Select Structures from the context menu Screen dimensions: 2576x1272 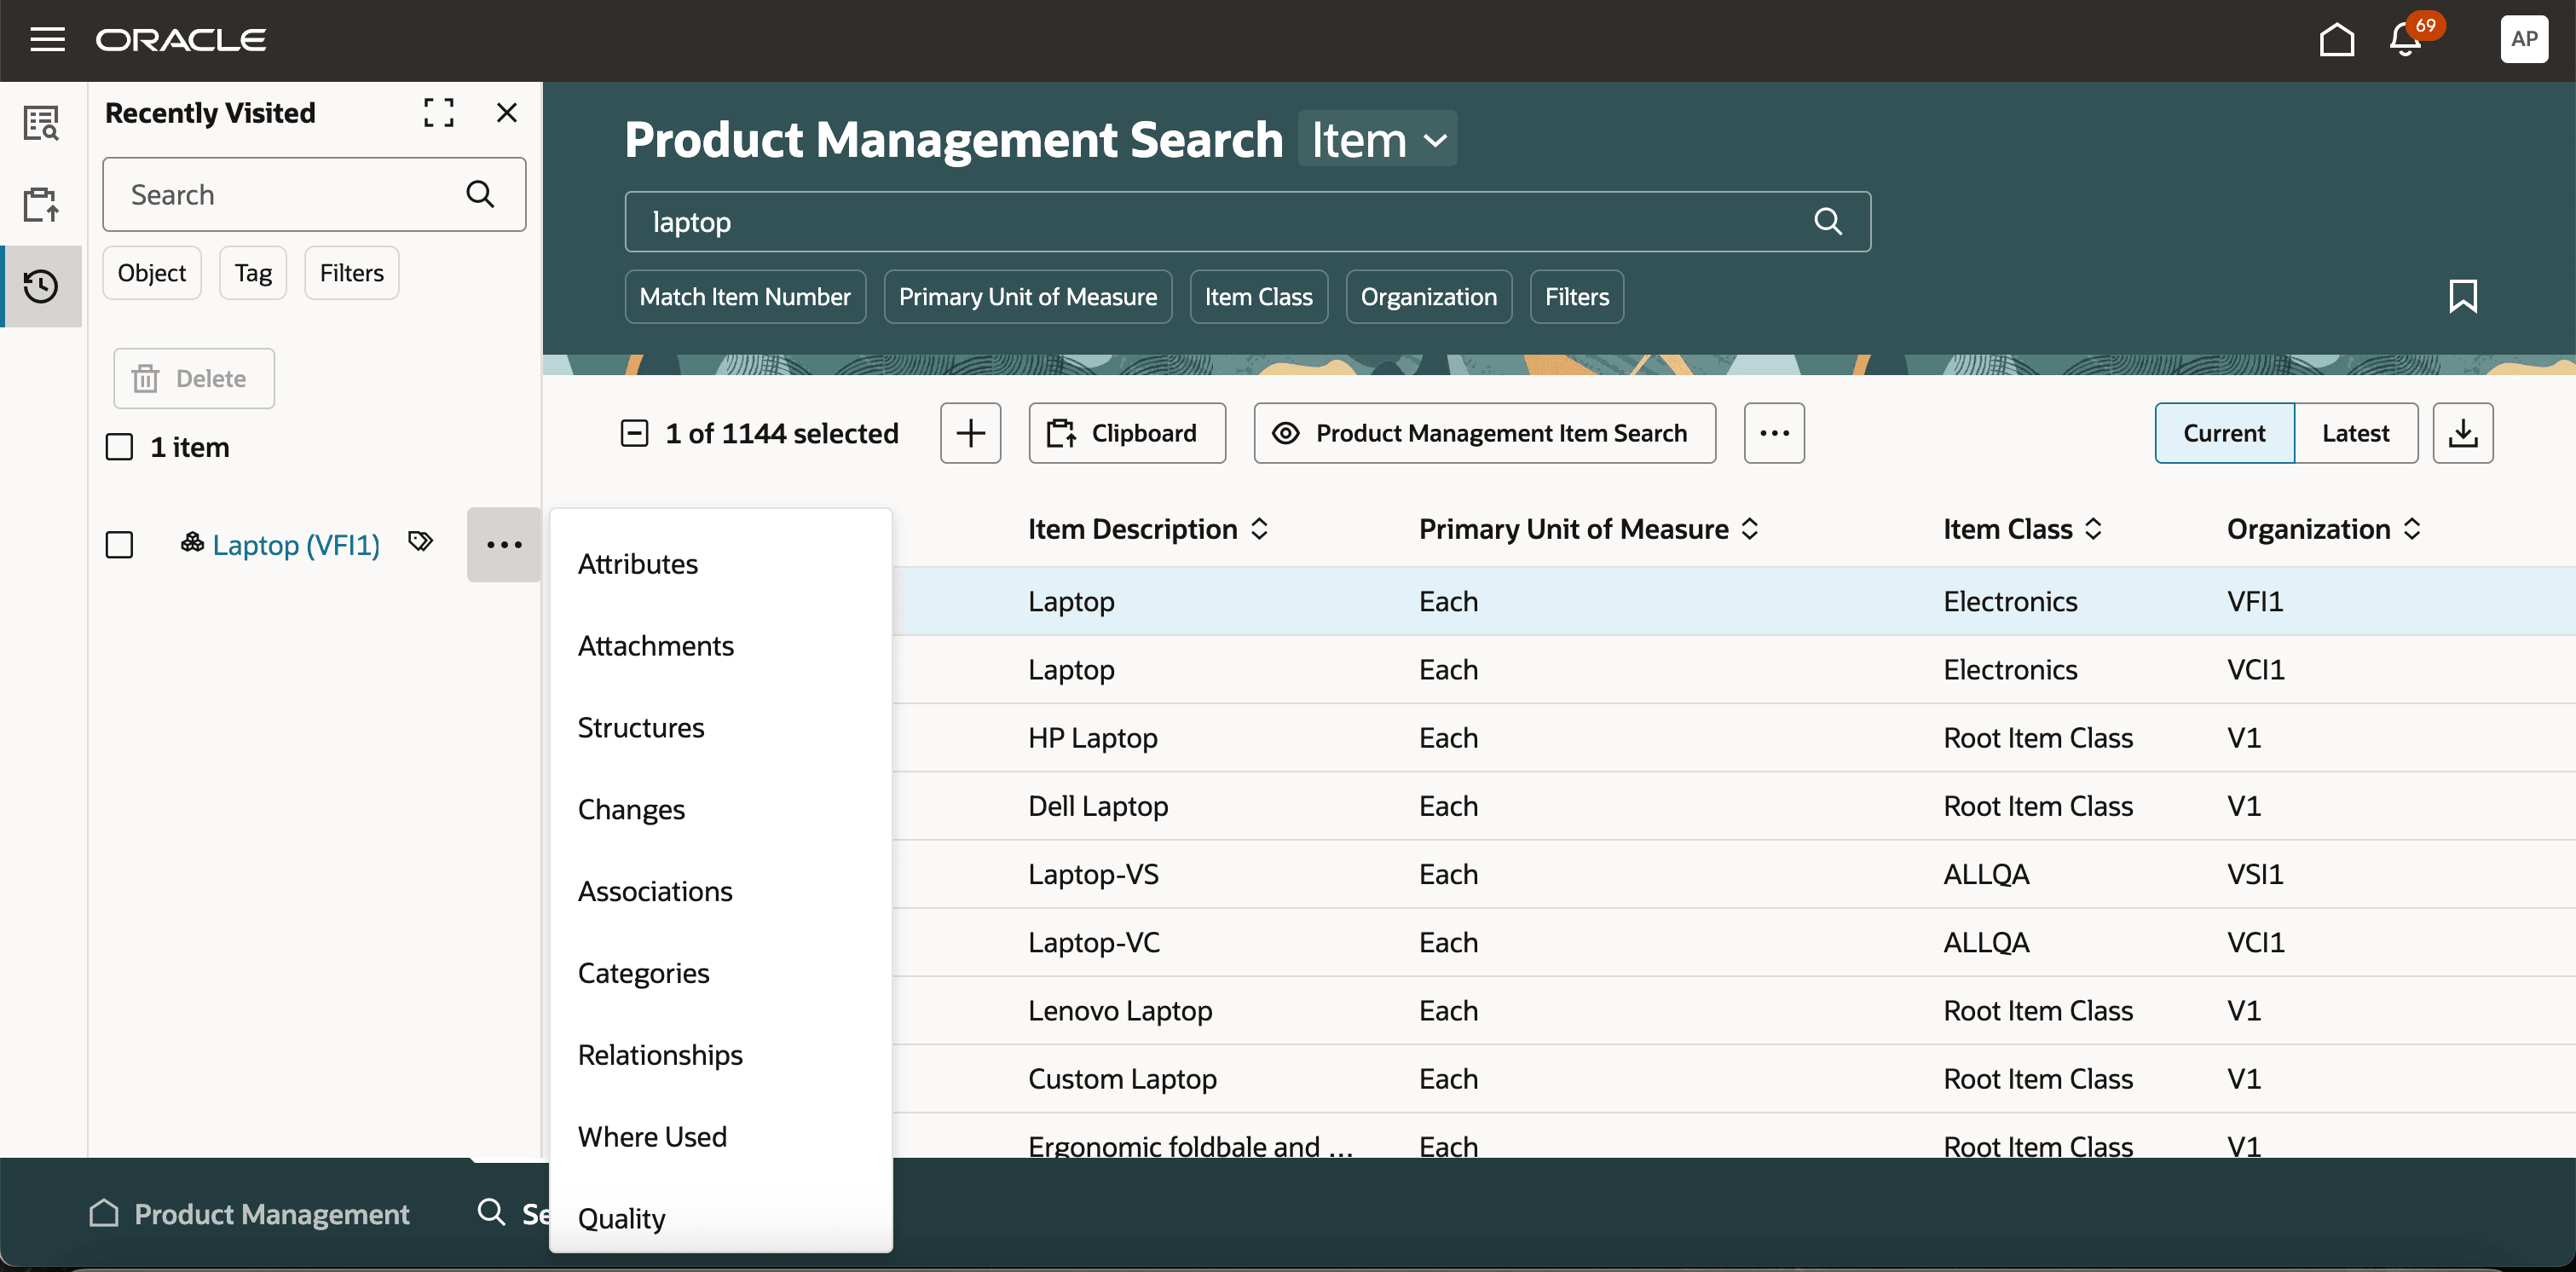coord(641,727)
